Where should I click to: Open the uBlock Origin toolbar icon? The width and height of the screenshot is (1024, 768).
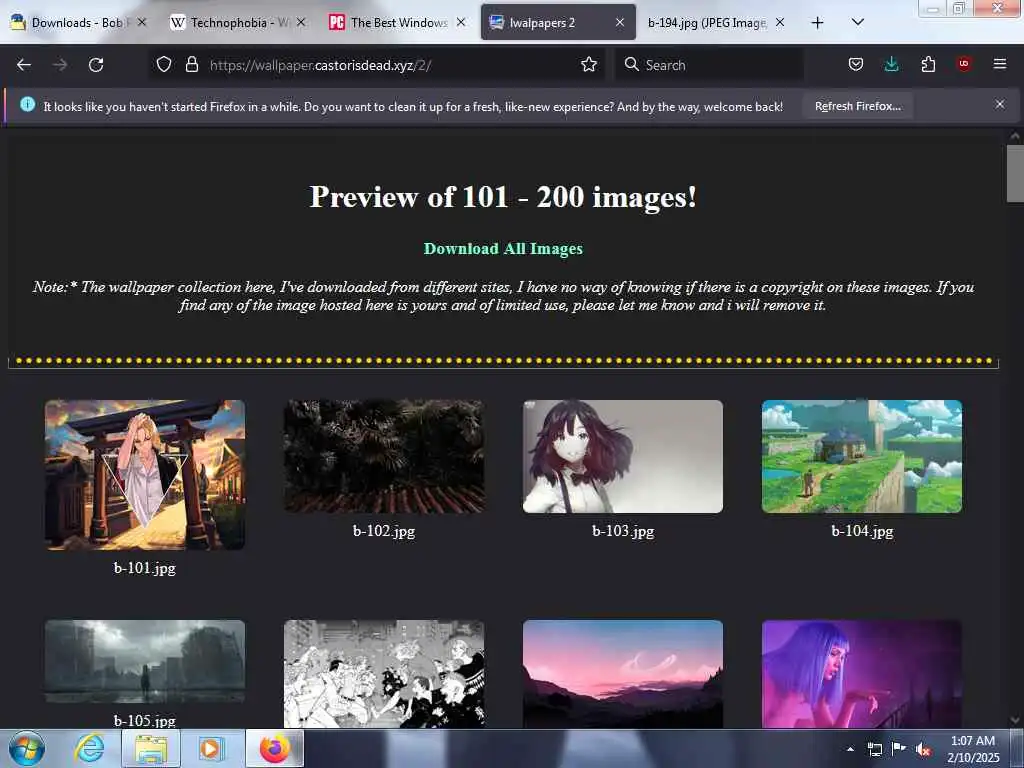tap(964, 63)
